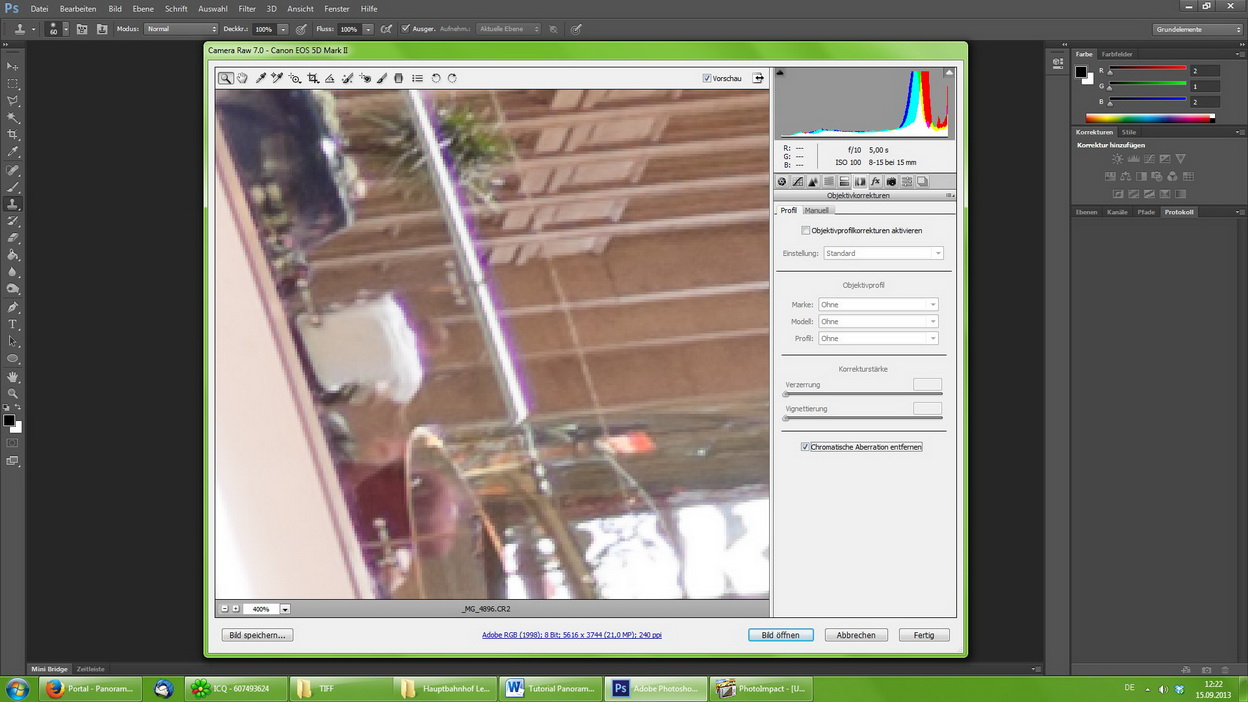Viewport: 1248px width, 702px height.
Task: Uncheck Chromatische Aberration entfernen
Action: pyautogui.click(x=806, y=447)
